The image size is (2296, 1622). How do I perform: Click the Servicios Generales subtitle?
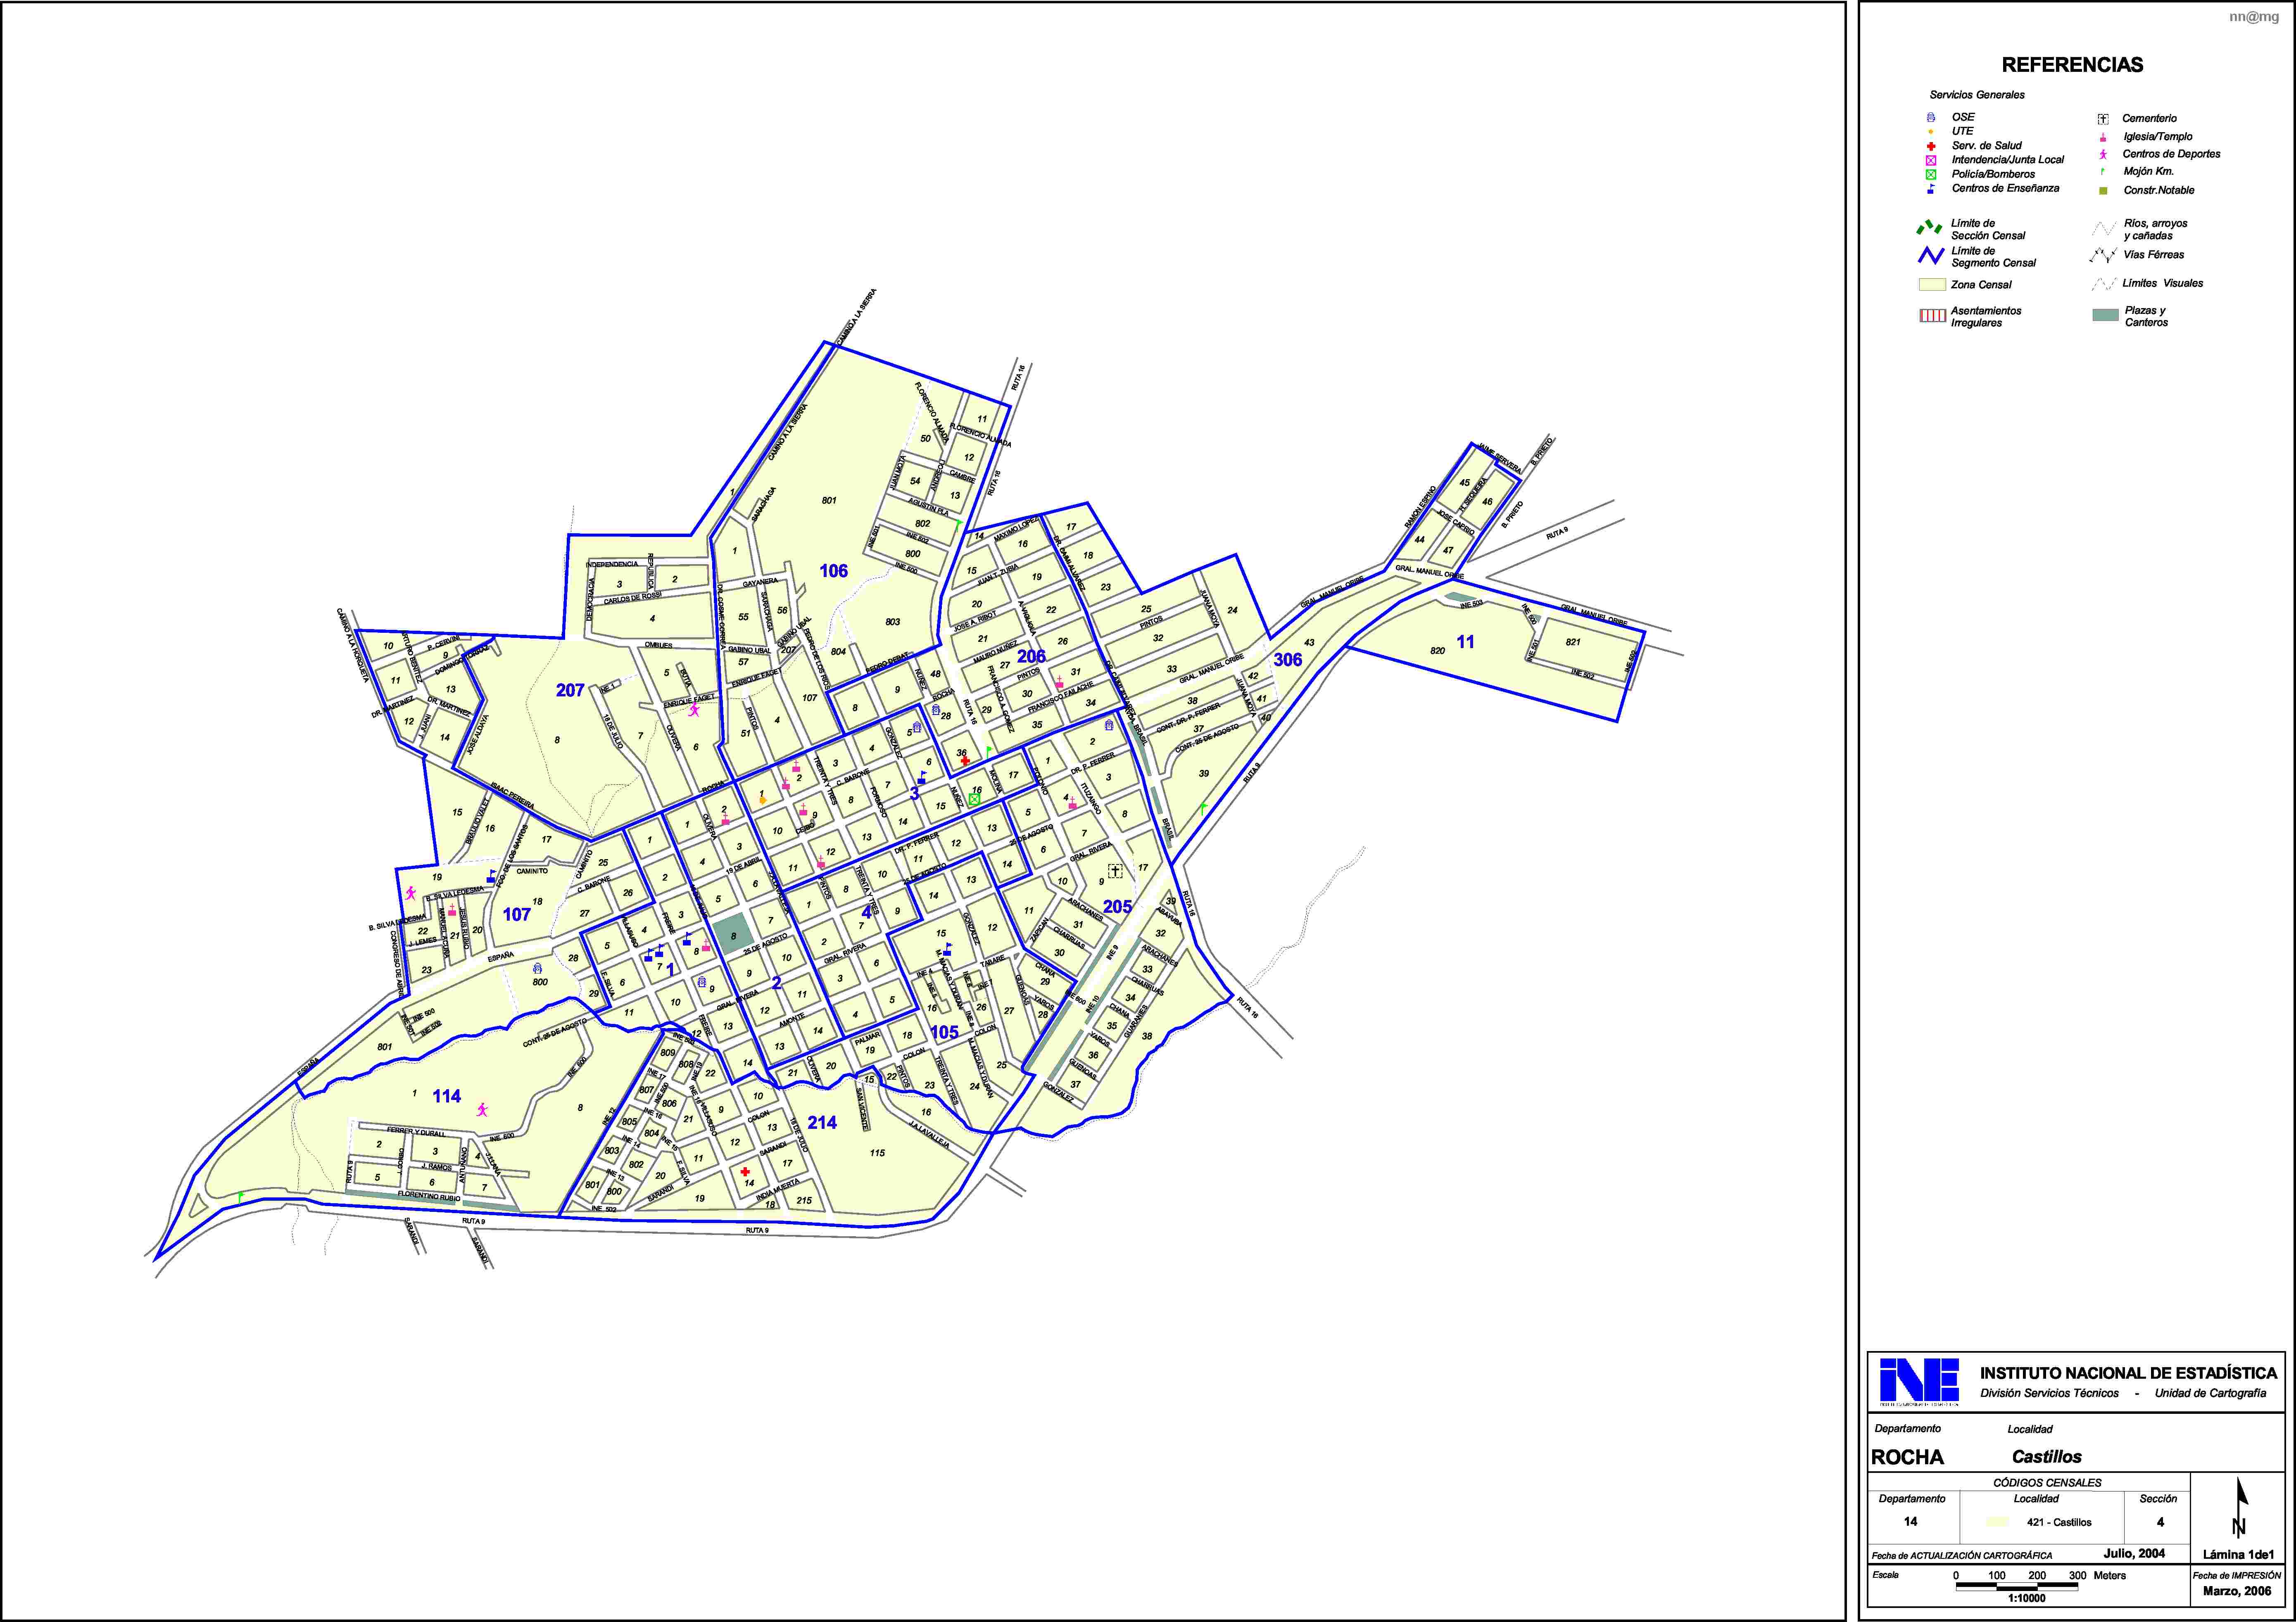pyautogui.click(x=1977, y=95)
